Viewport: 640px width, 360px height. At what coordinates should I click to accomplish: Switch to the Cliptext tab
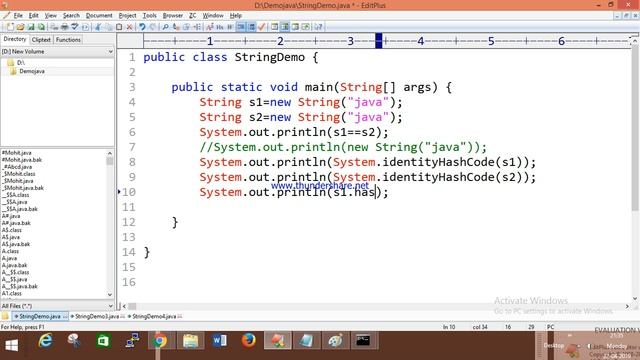(x=41, y=40)
